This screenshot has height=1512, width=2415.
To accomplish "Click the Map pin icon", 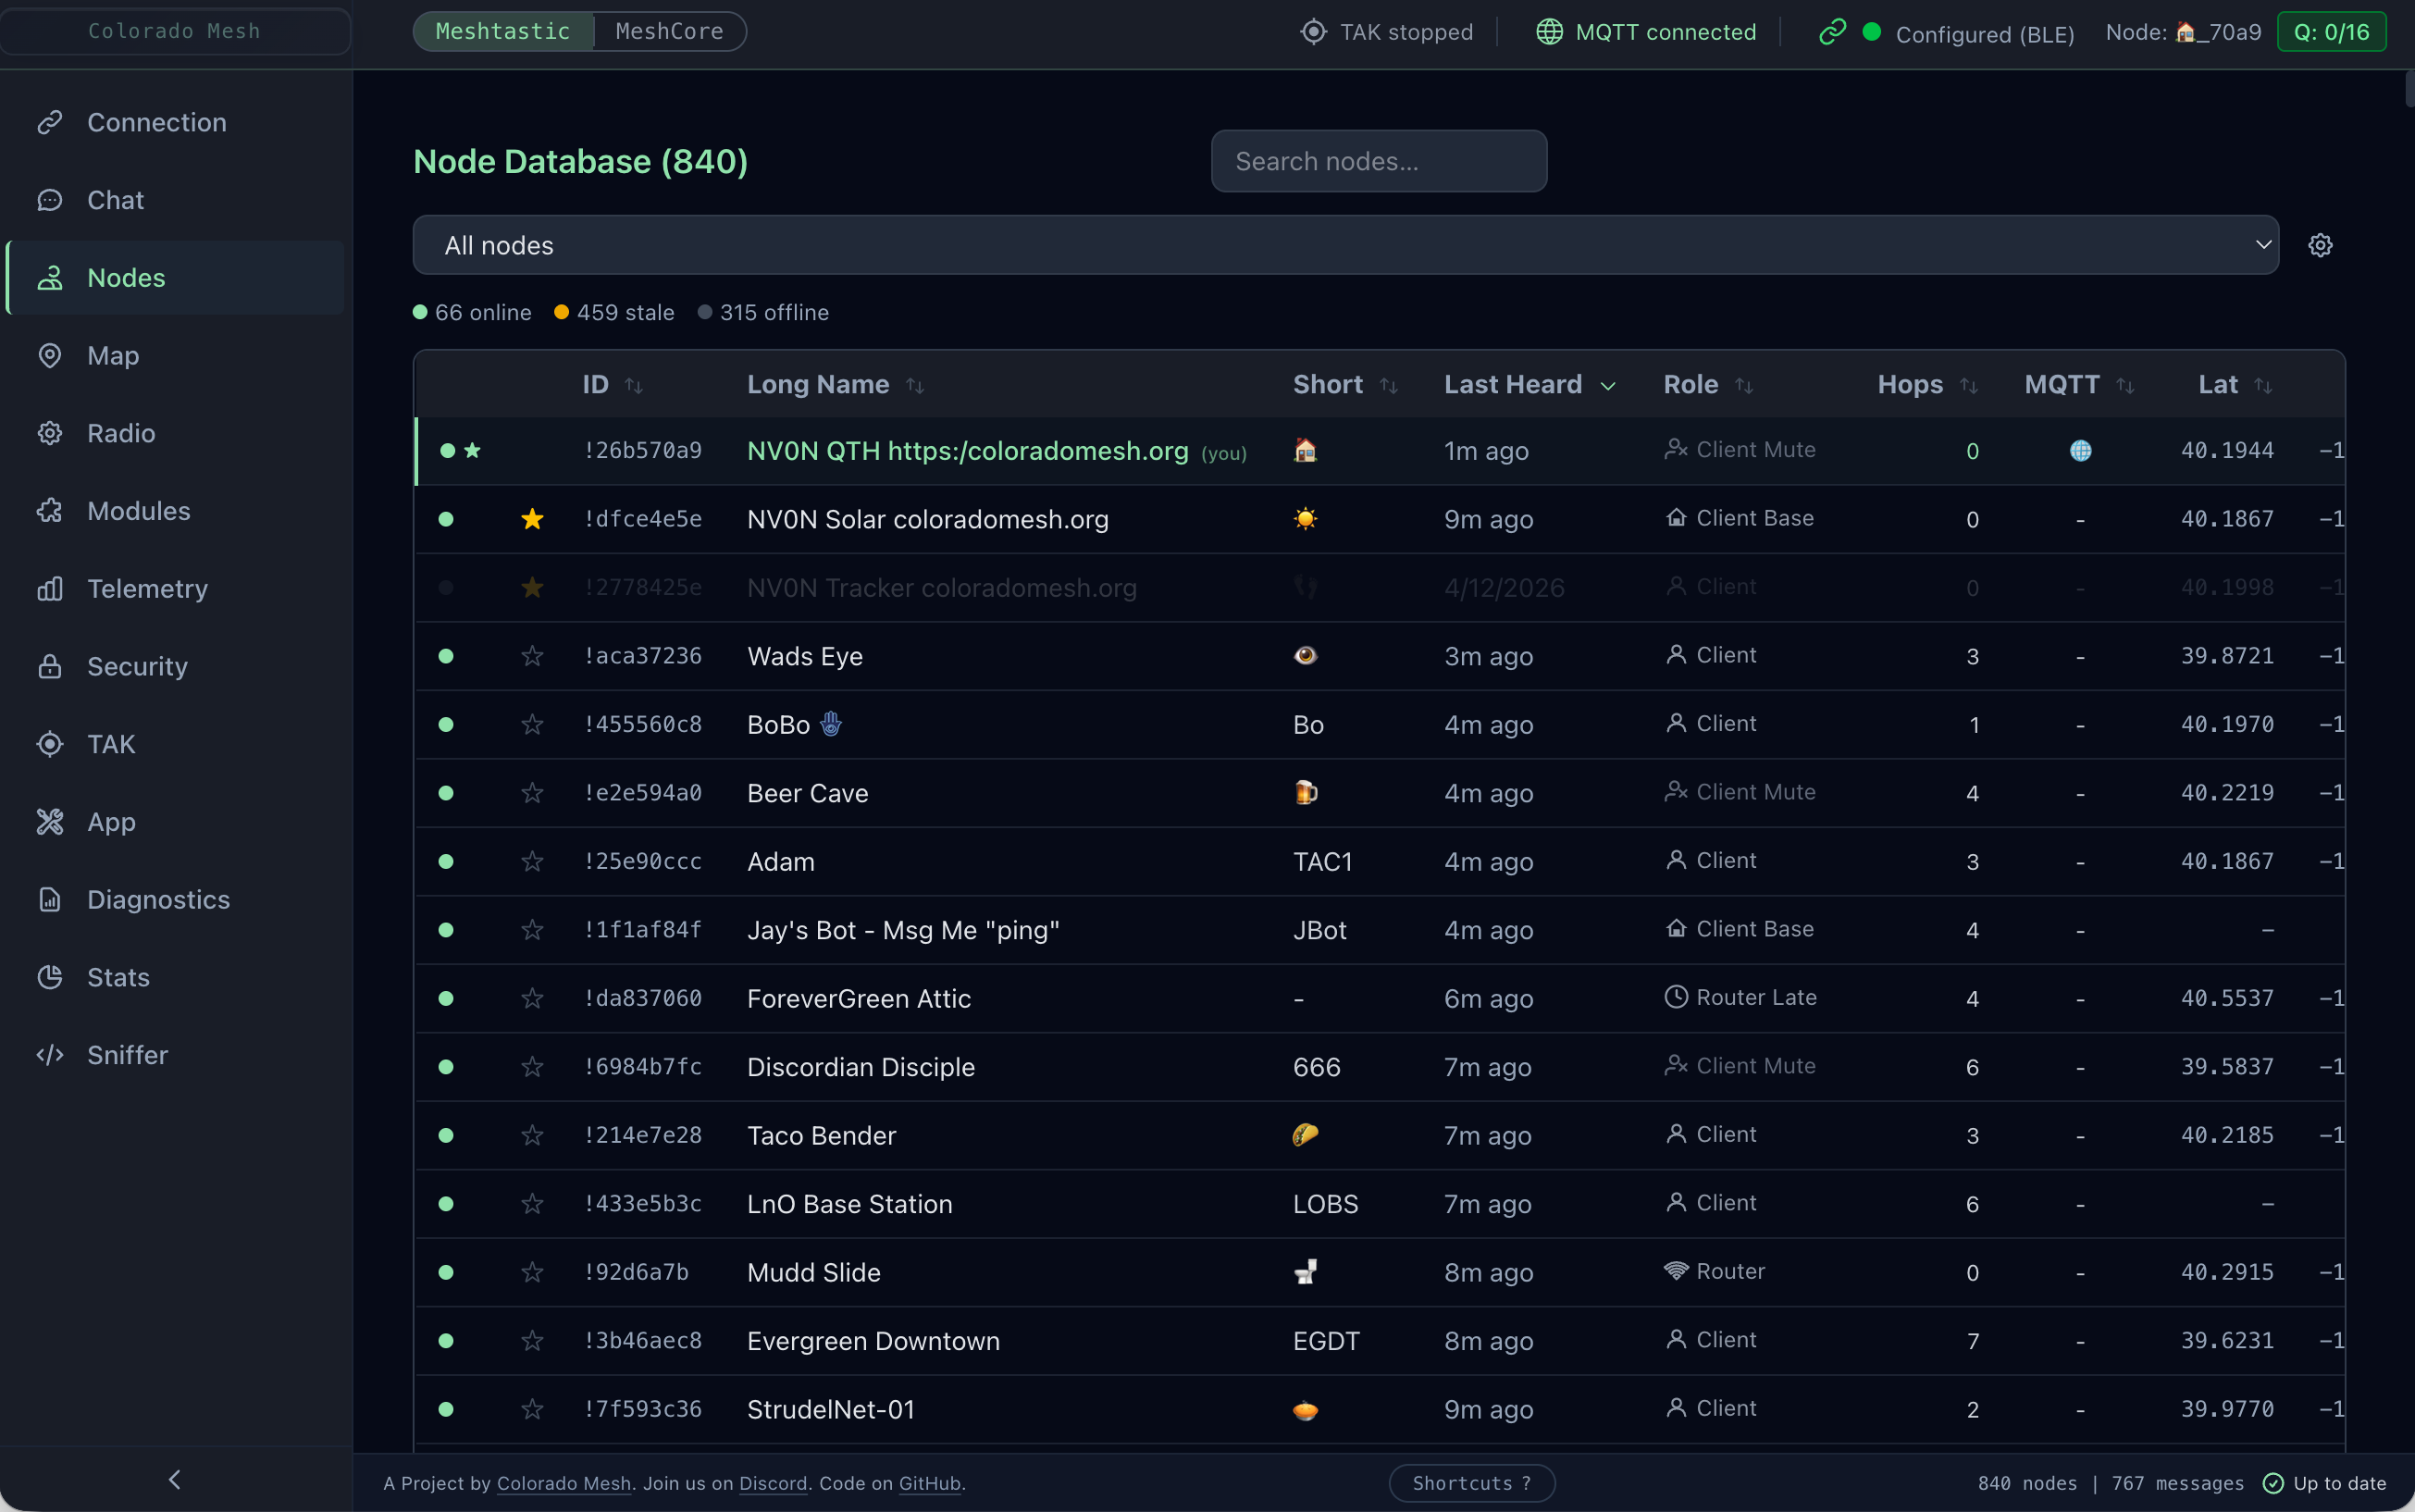I will coord(50,356).
